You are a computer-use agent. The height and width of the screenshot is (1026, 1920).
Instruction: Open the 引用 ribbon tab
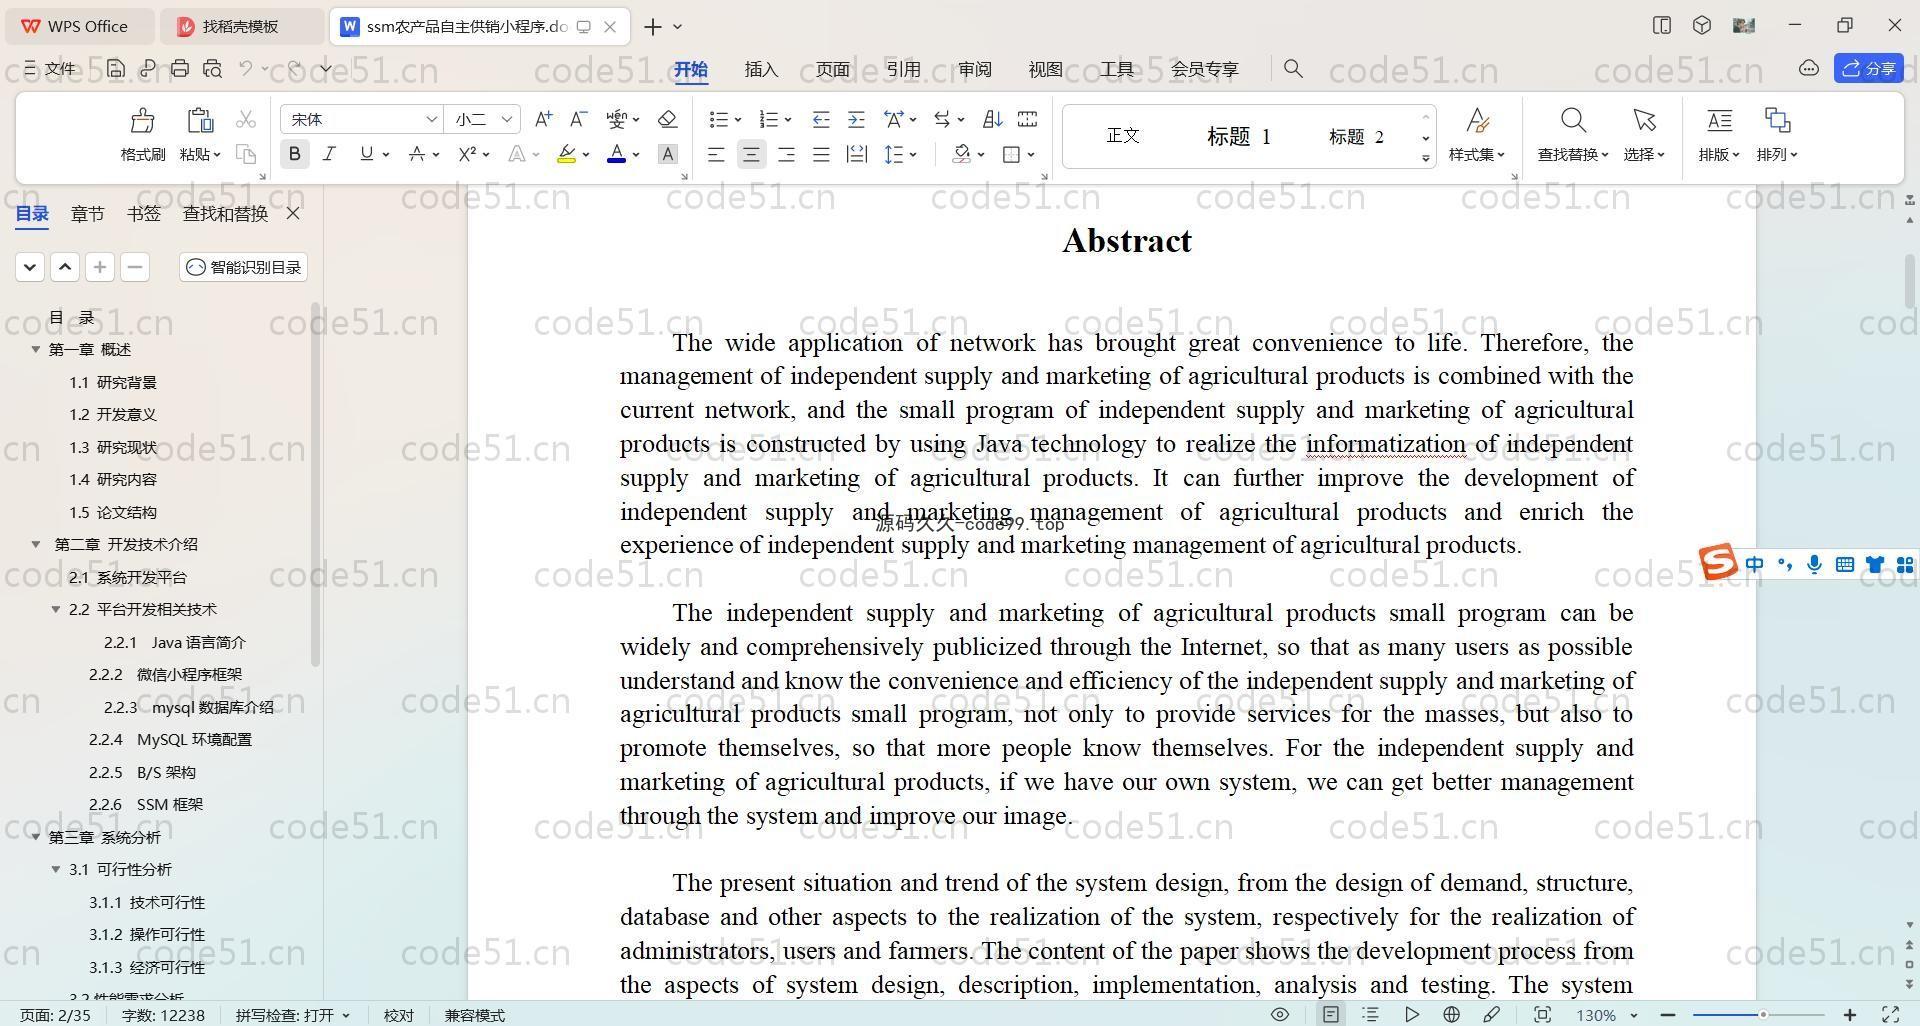coord(903,68)
